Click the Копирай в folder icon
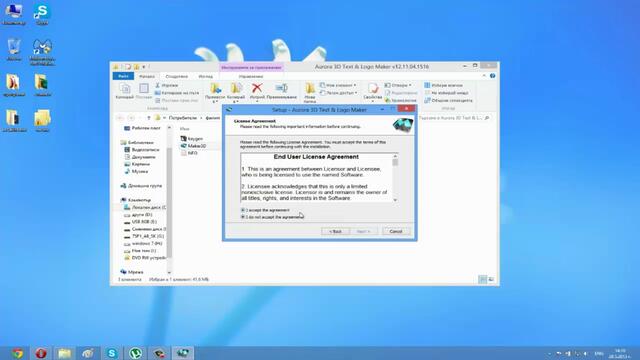 coord(236,92)
